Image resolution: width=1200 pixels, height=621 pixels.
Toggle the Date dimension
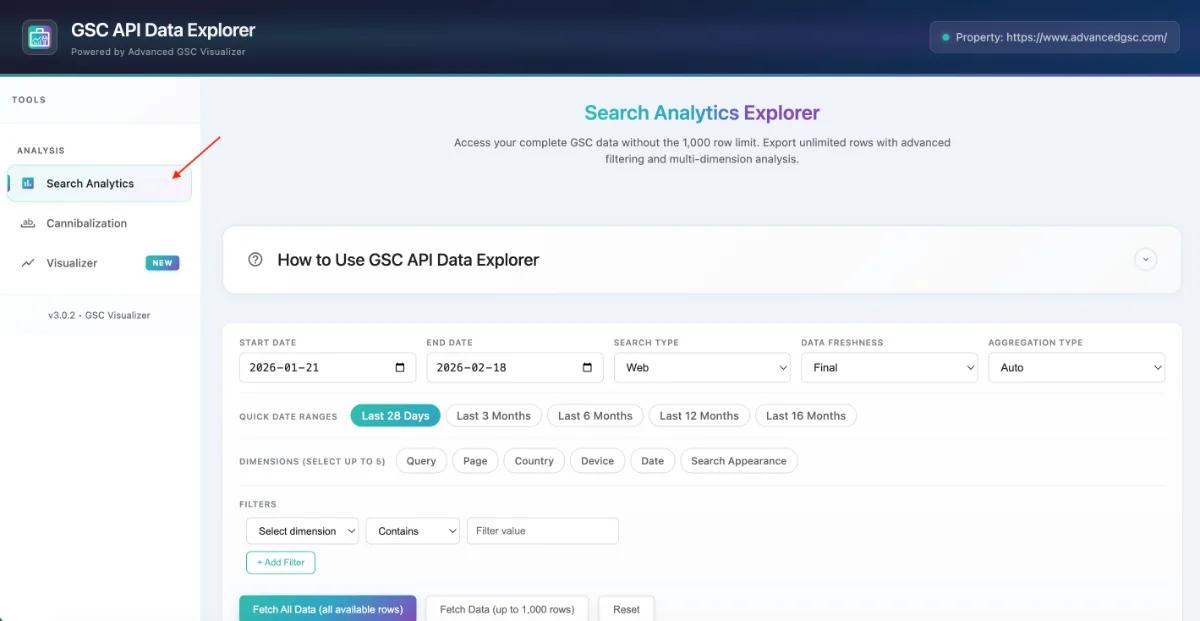652,461
